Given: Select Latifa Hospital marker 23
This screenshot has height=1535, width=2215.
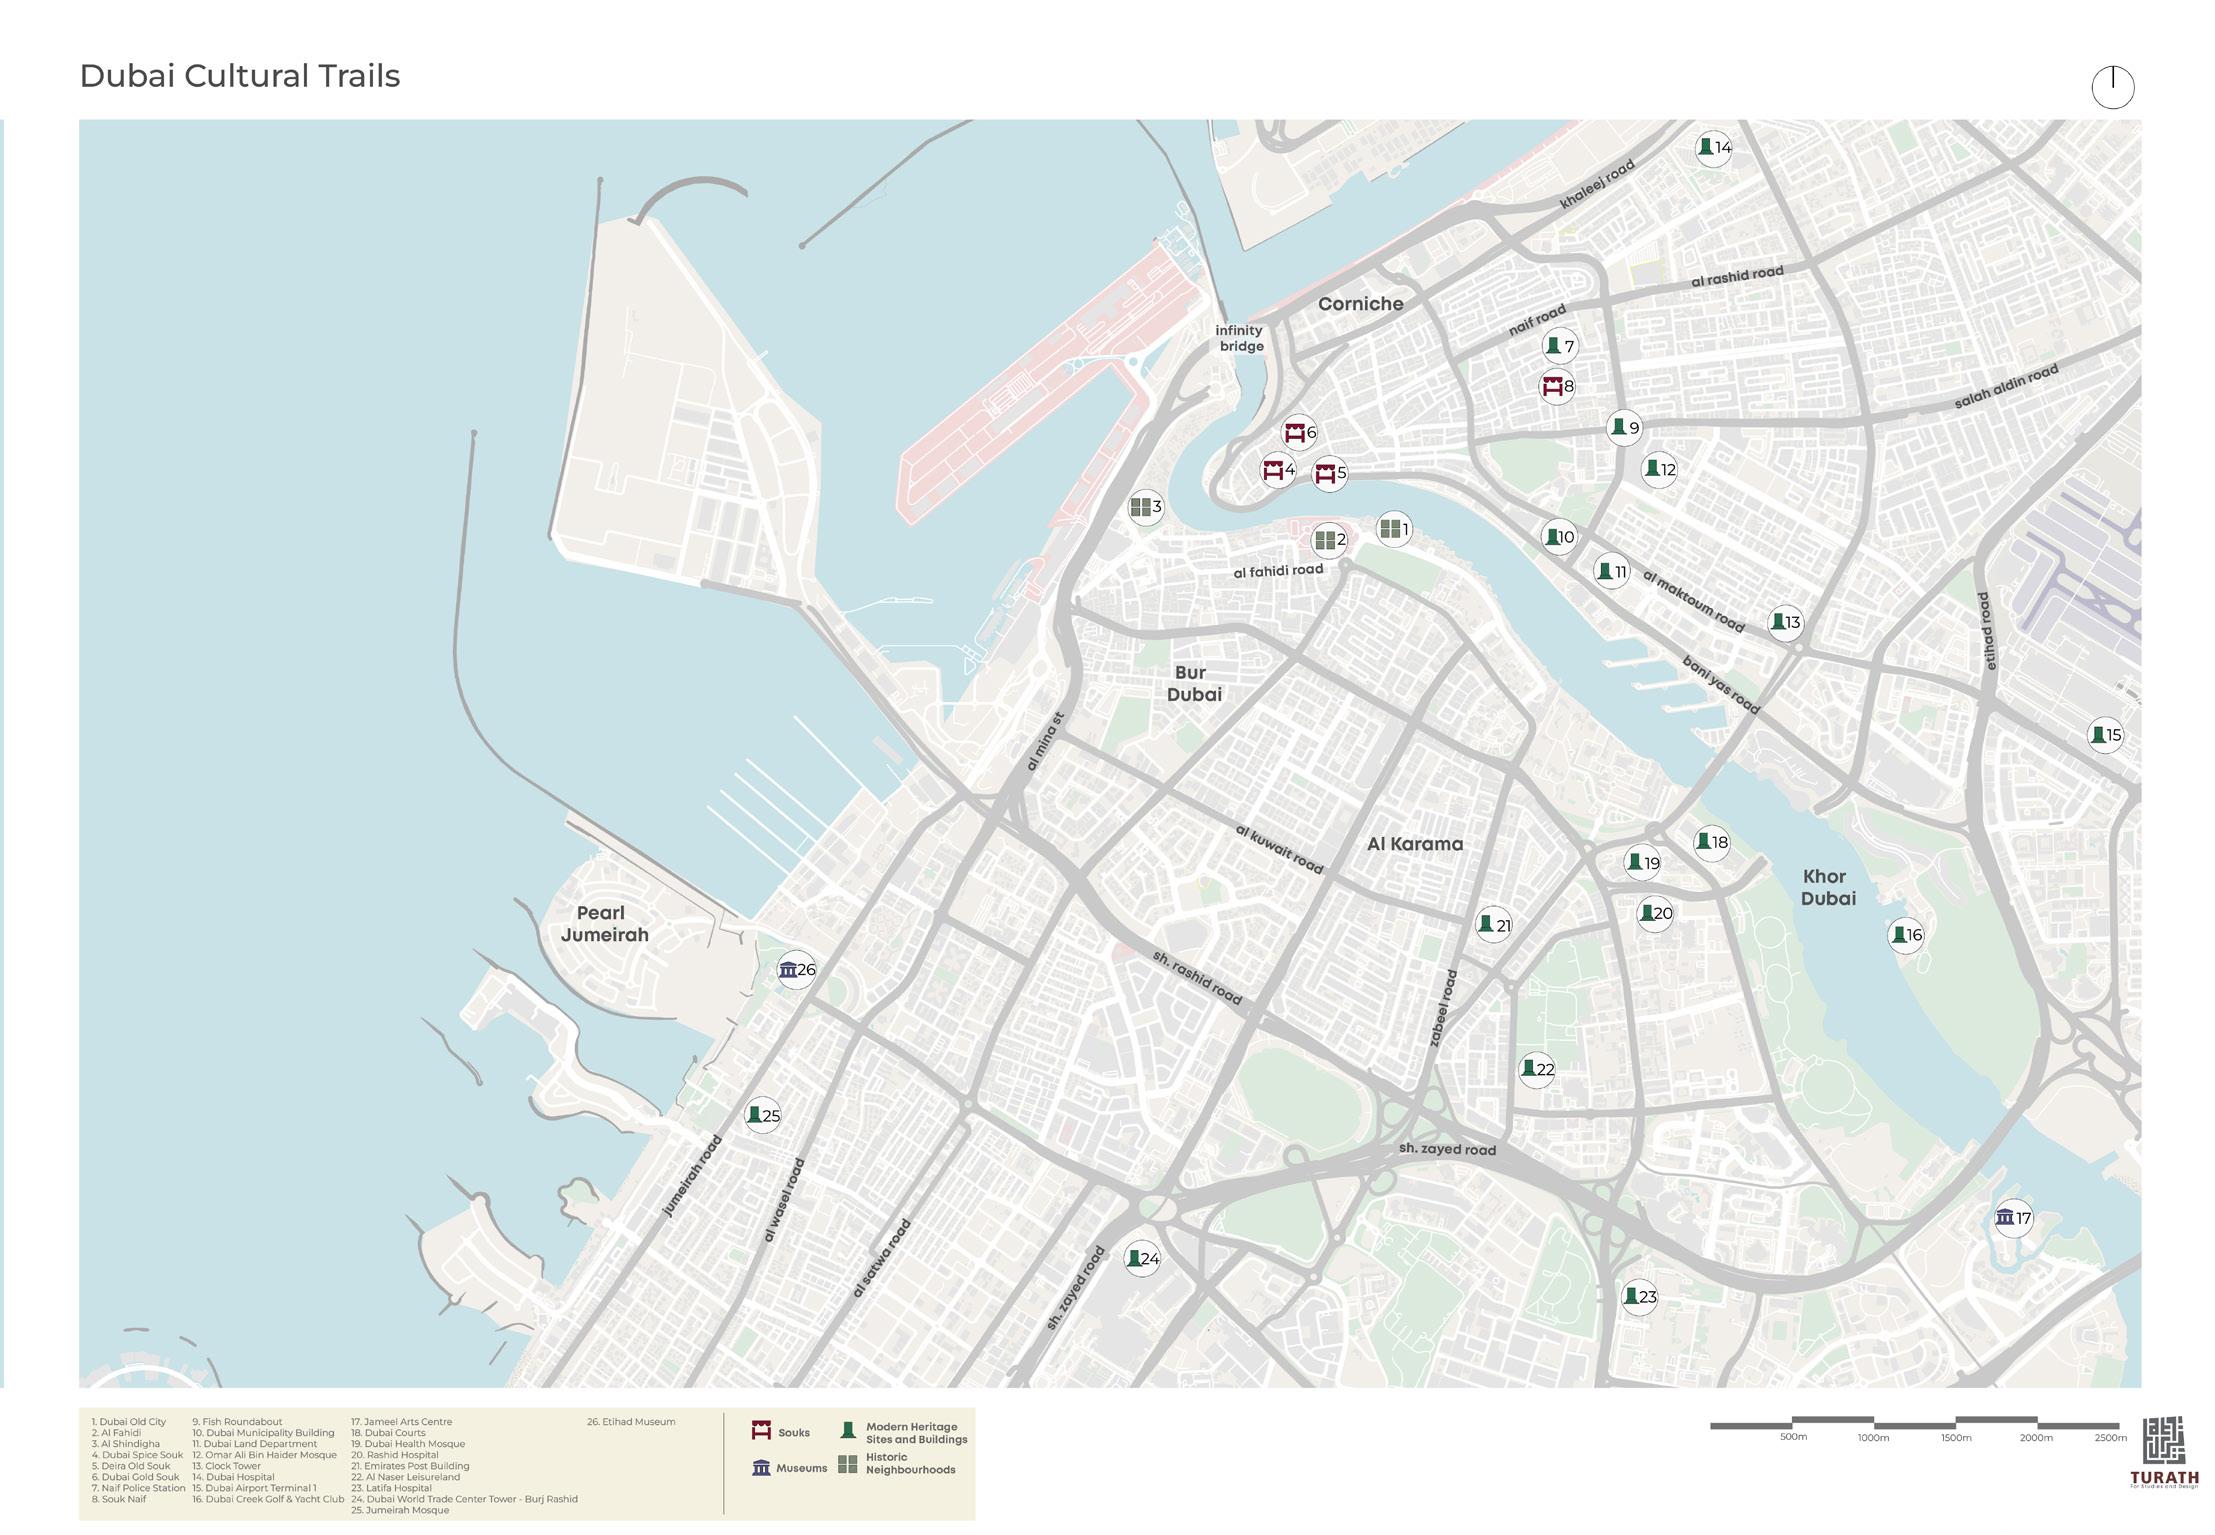Looking at the screenshot, I should (1639, 1297).
